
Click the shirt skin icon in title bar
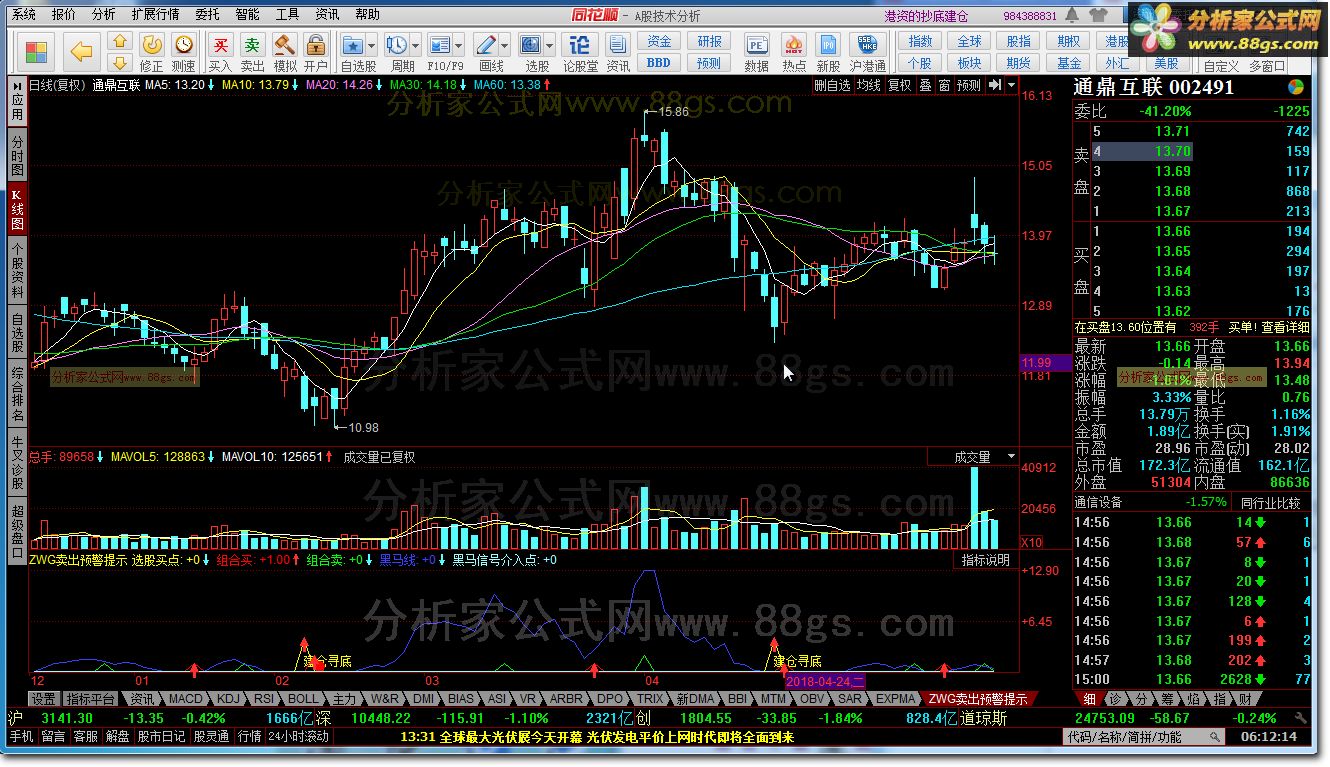pyautogui.click(x=1099, y=15)
